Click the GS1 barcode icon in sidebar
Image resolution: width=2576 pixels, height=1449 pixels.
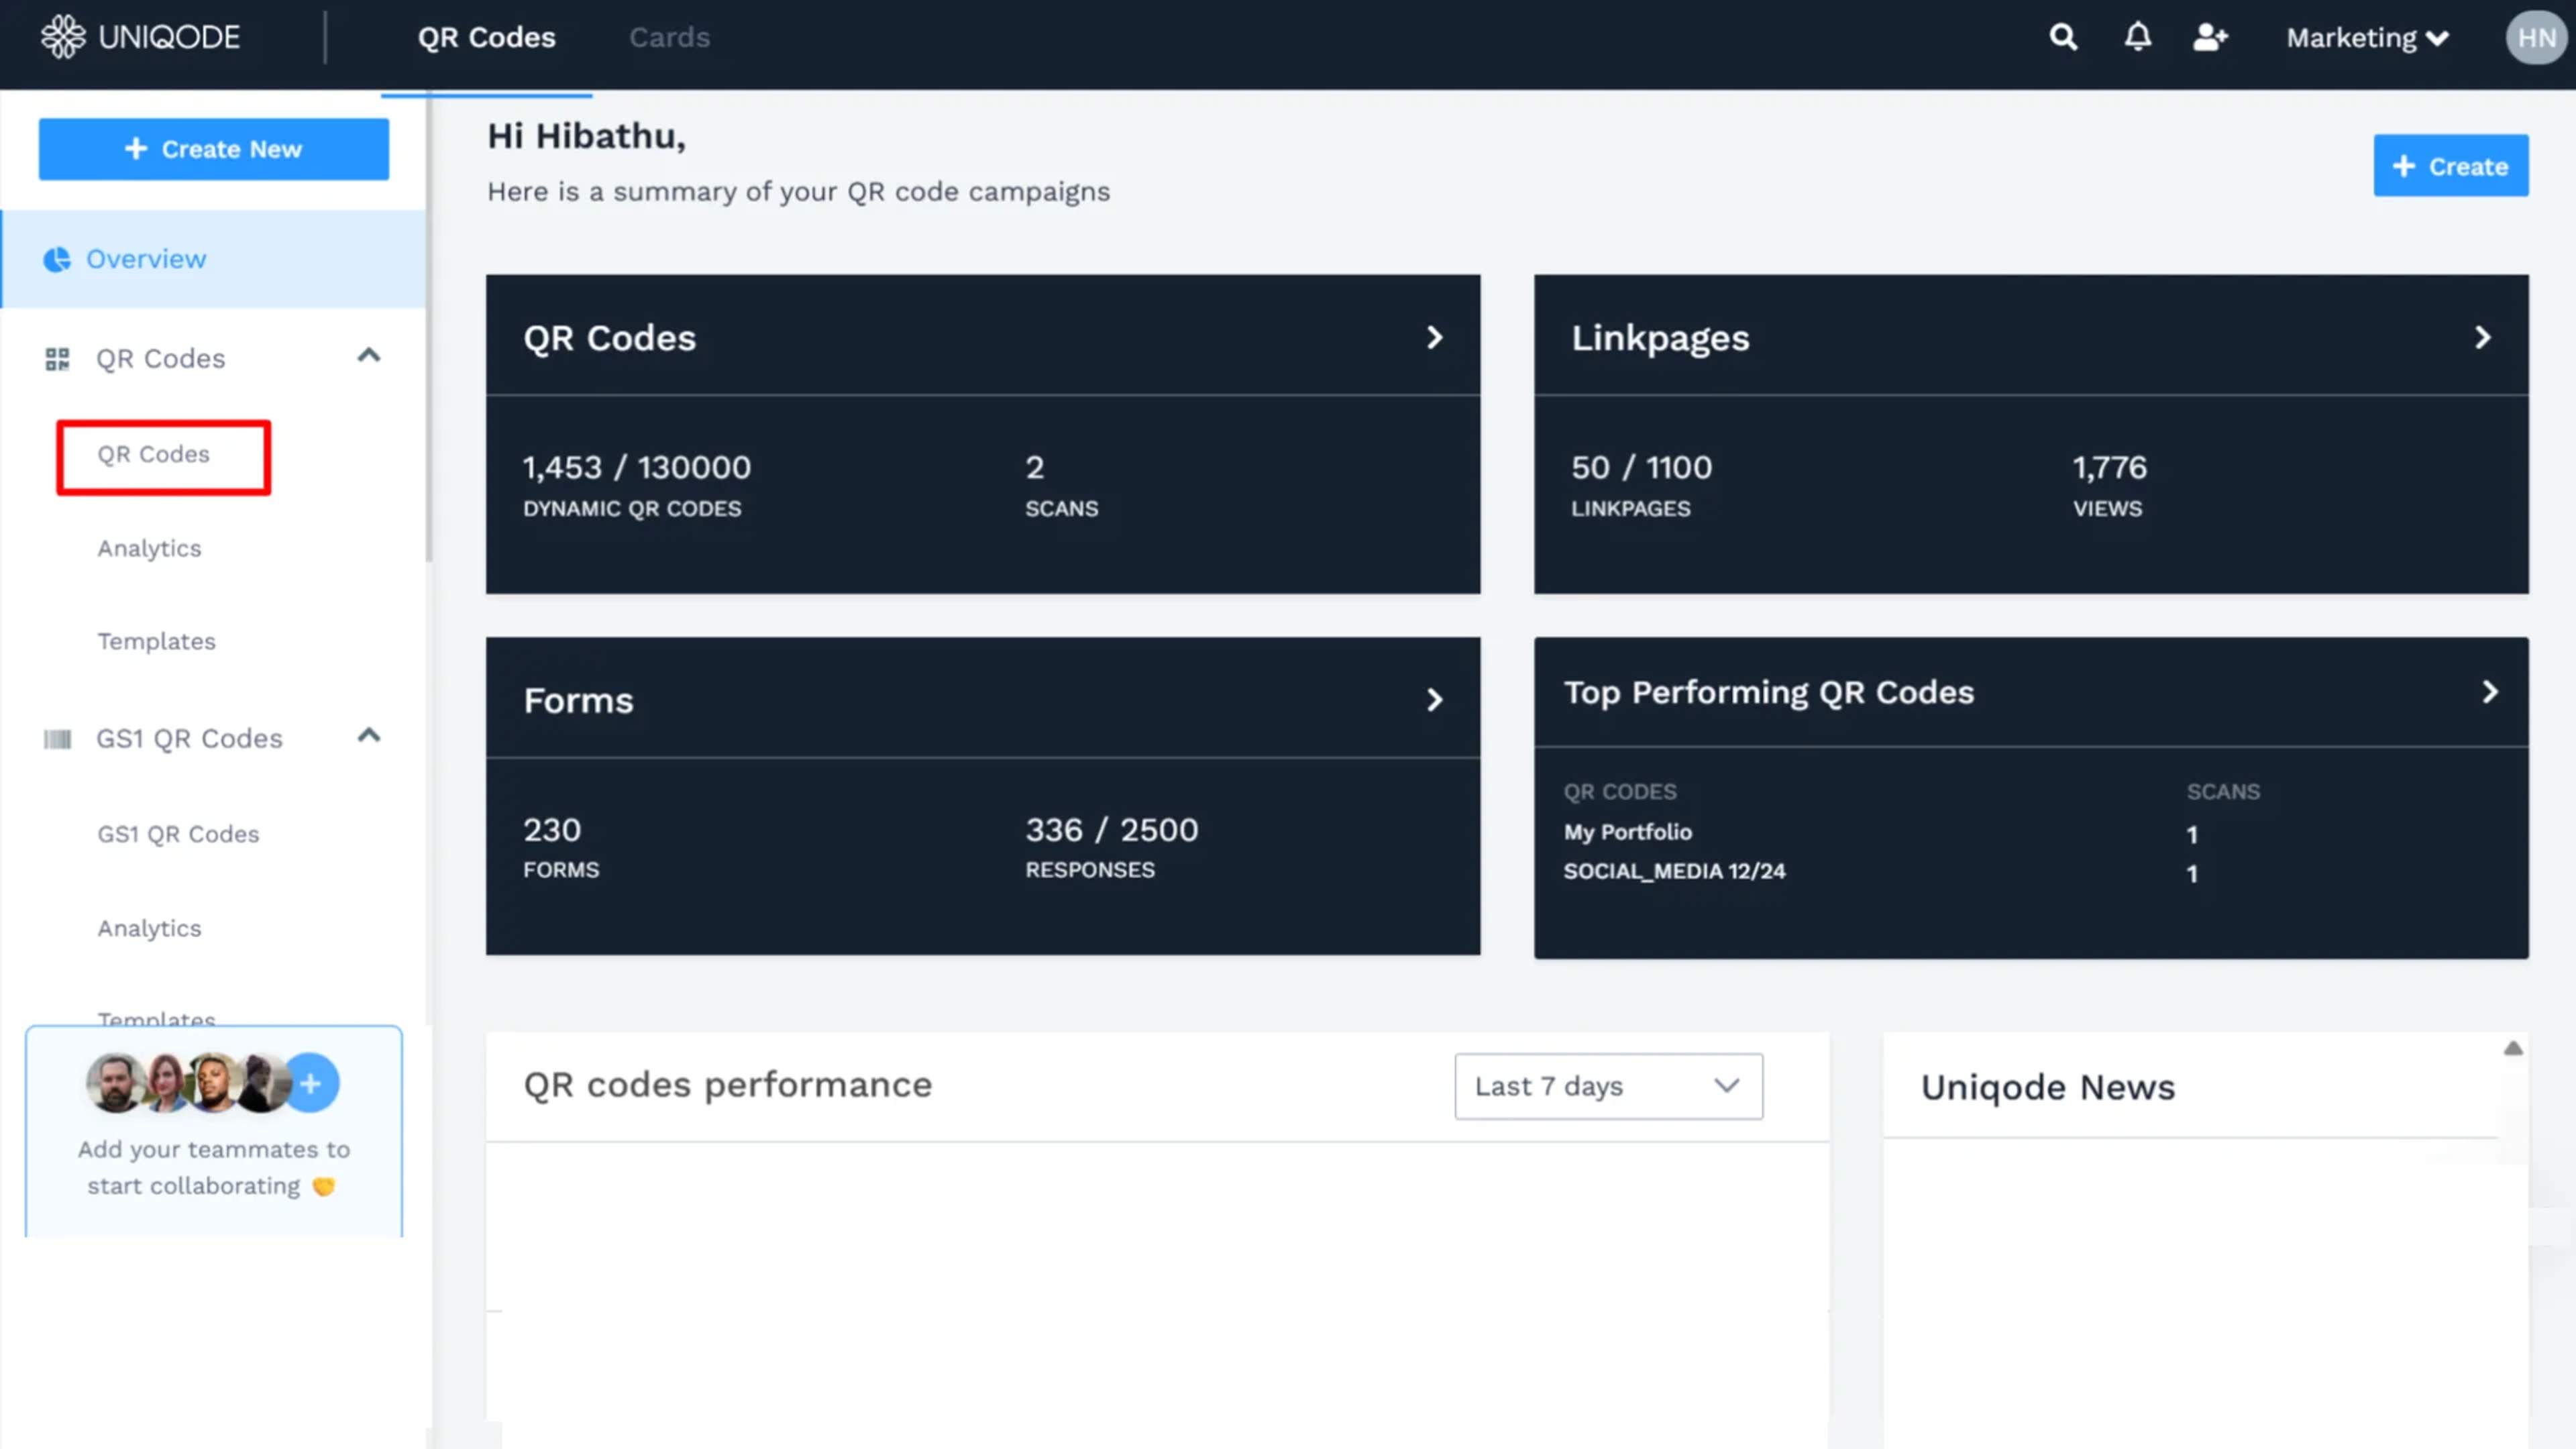point(57,739)
